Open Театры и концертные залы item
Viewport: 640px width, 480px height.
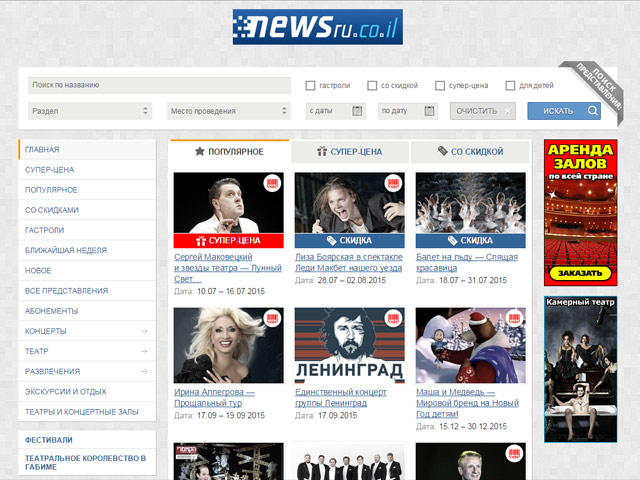(87, 412)
